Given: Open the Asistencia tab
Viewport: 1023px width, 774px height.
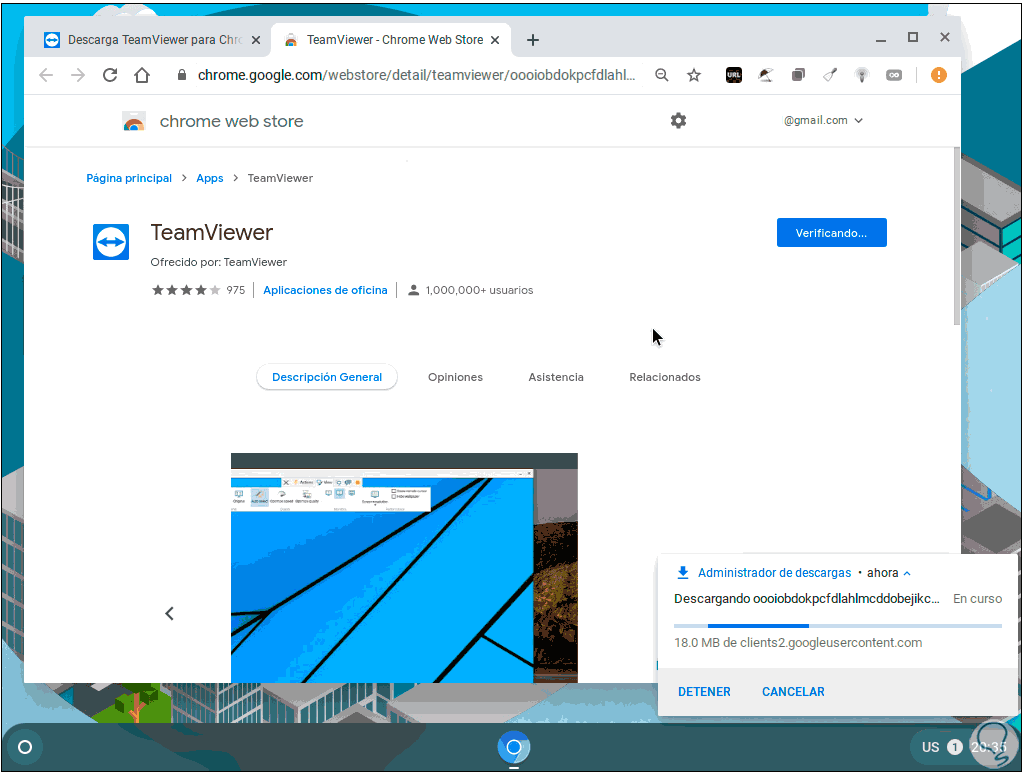Looking at the screenshot, I should click(x=556, y=377).
